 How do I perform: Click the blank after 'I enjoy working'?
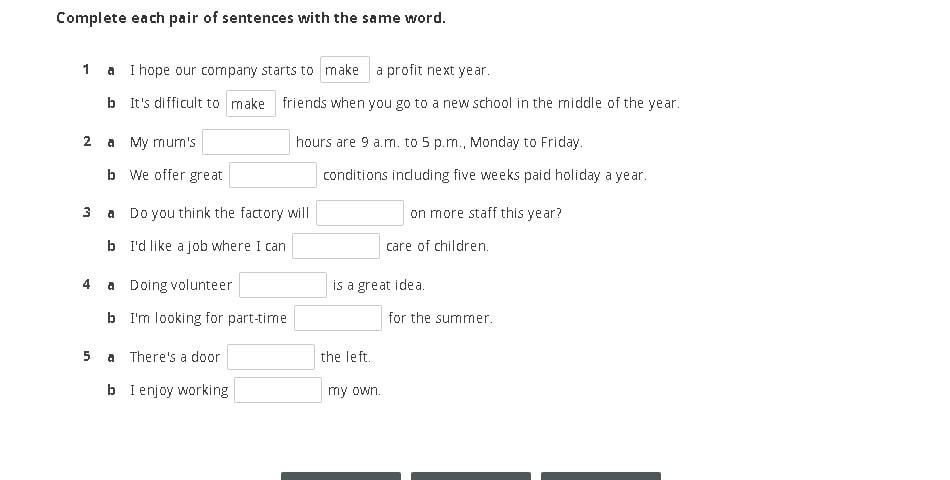(x=277, y=390)
